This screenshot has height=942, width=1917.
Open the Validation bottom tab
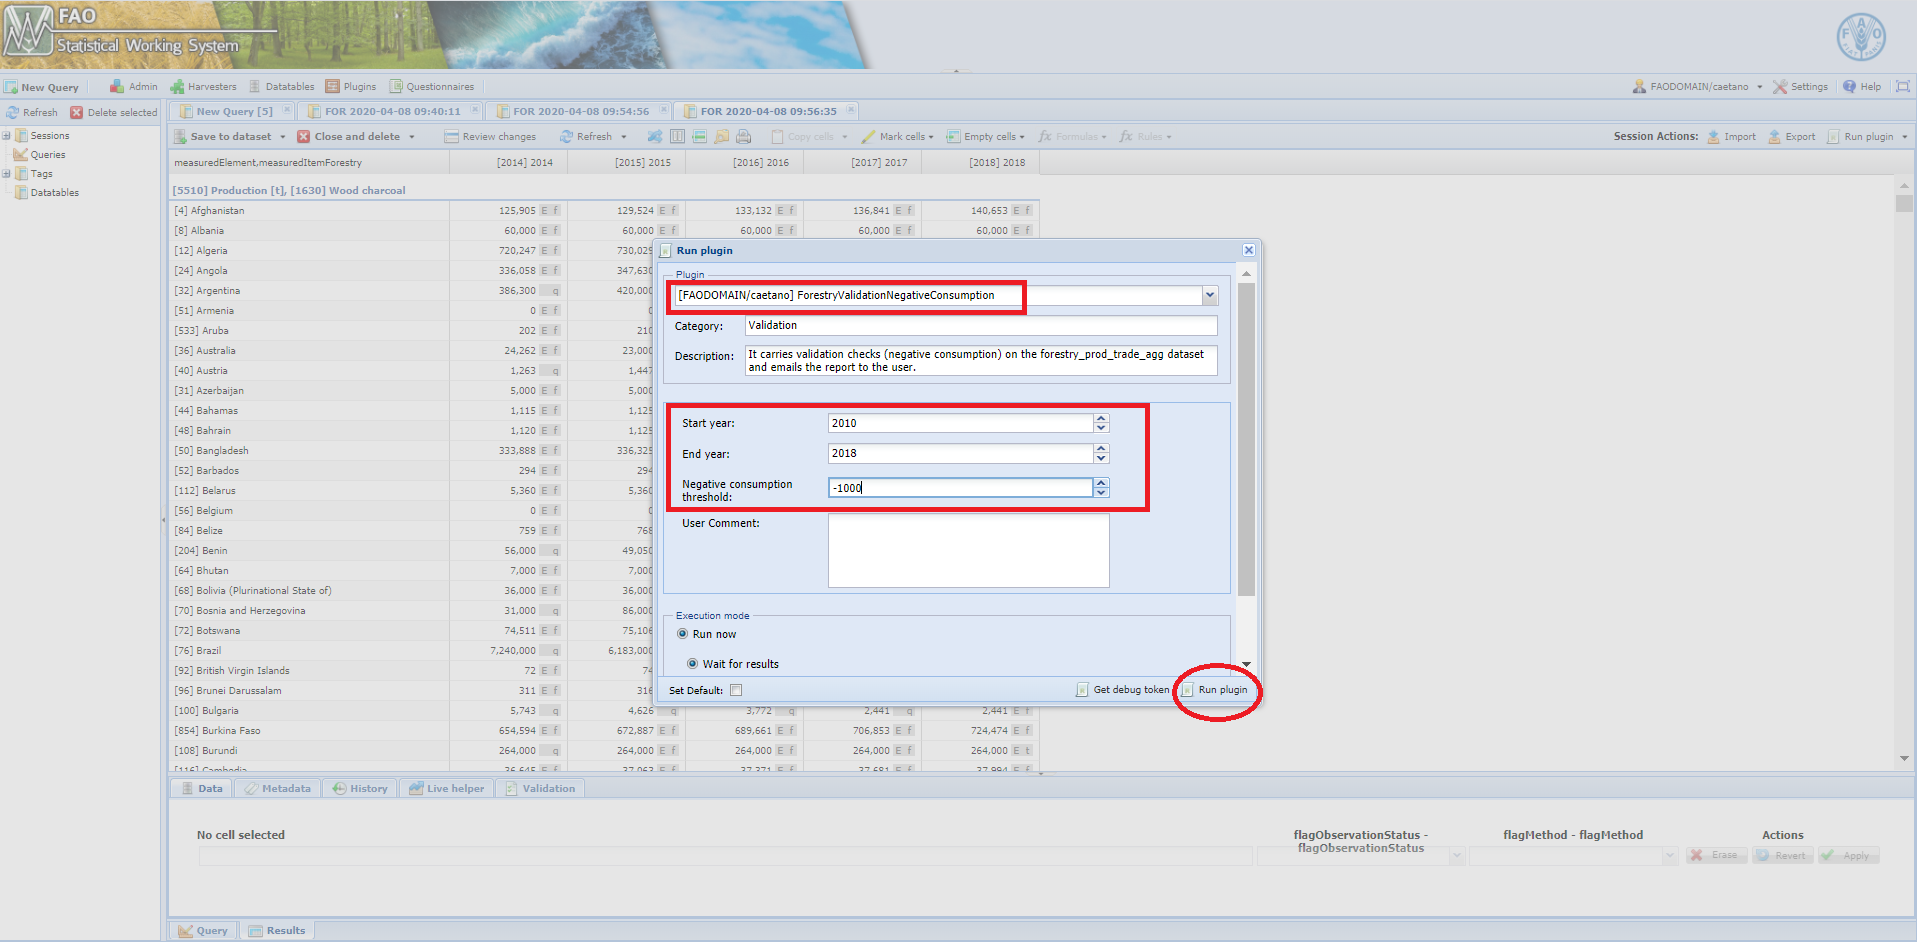click(540, 788)
